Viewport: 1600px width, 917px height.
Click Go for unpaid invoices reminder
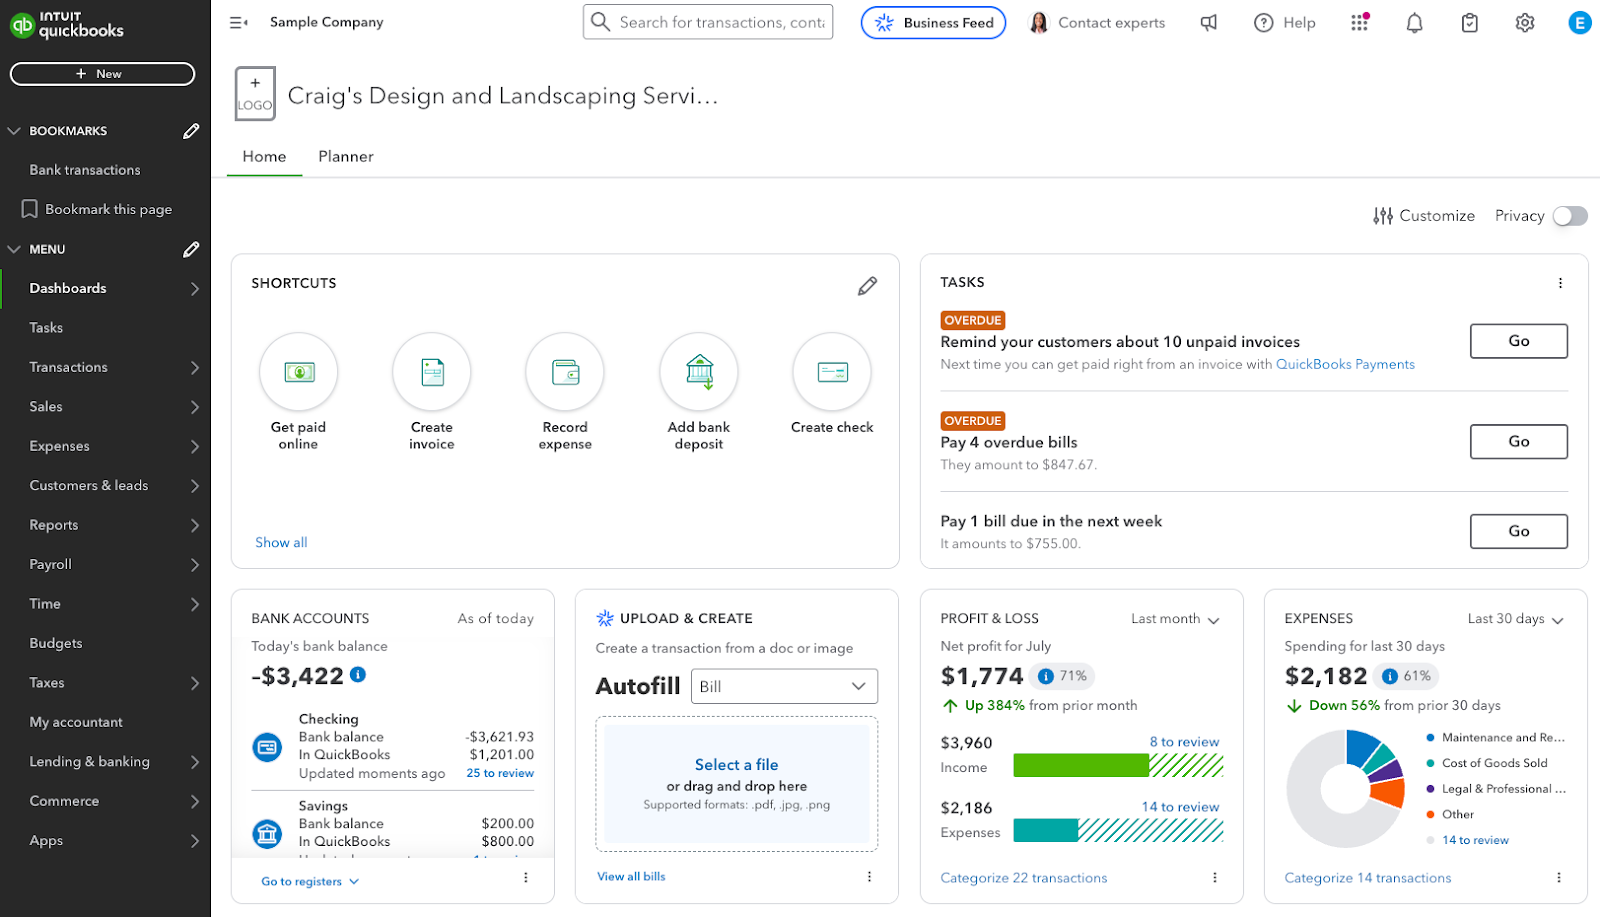click(x=1518, y=341)
